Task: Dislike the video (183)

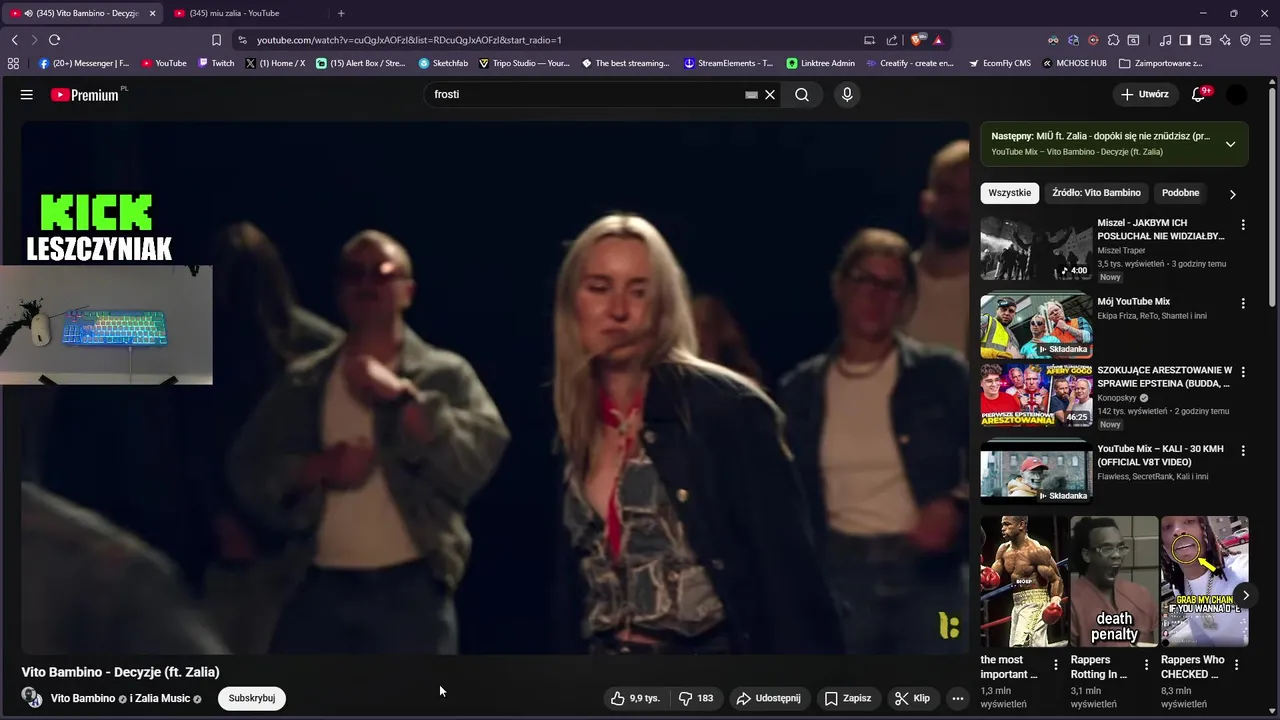Action: point(696,698)
